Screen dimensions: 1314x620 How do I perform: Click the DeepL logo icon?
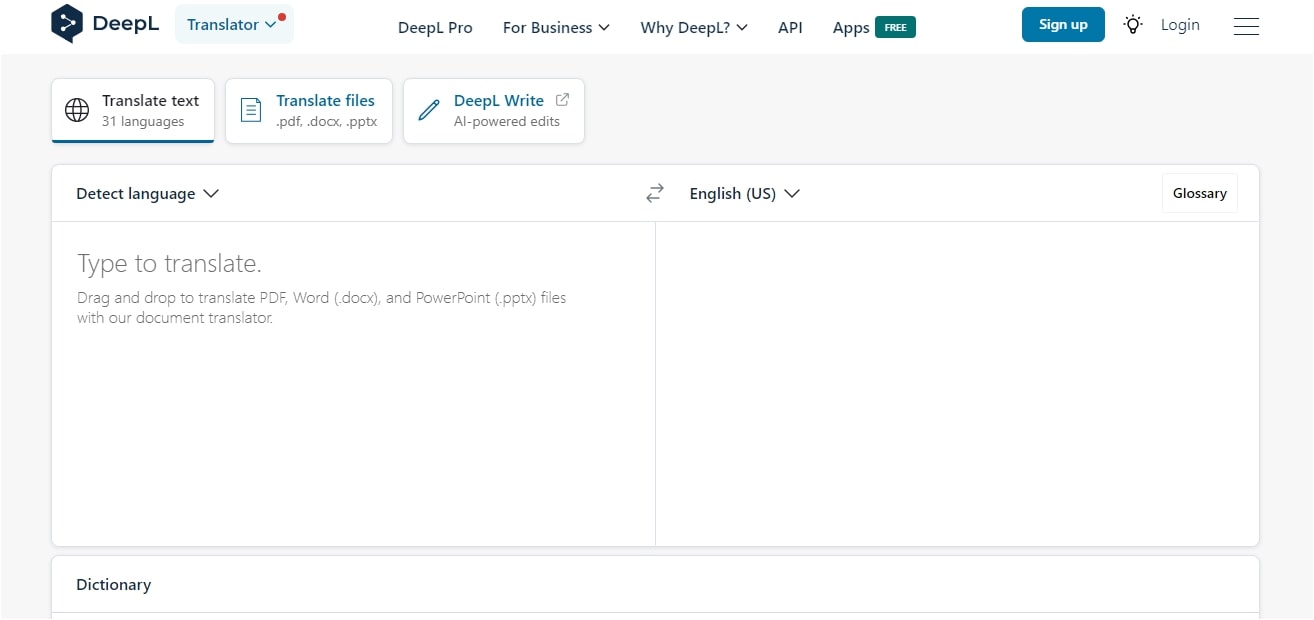coord(67,24)
